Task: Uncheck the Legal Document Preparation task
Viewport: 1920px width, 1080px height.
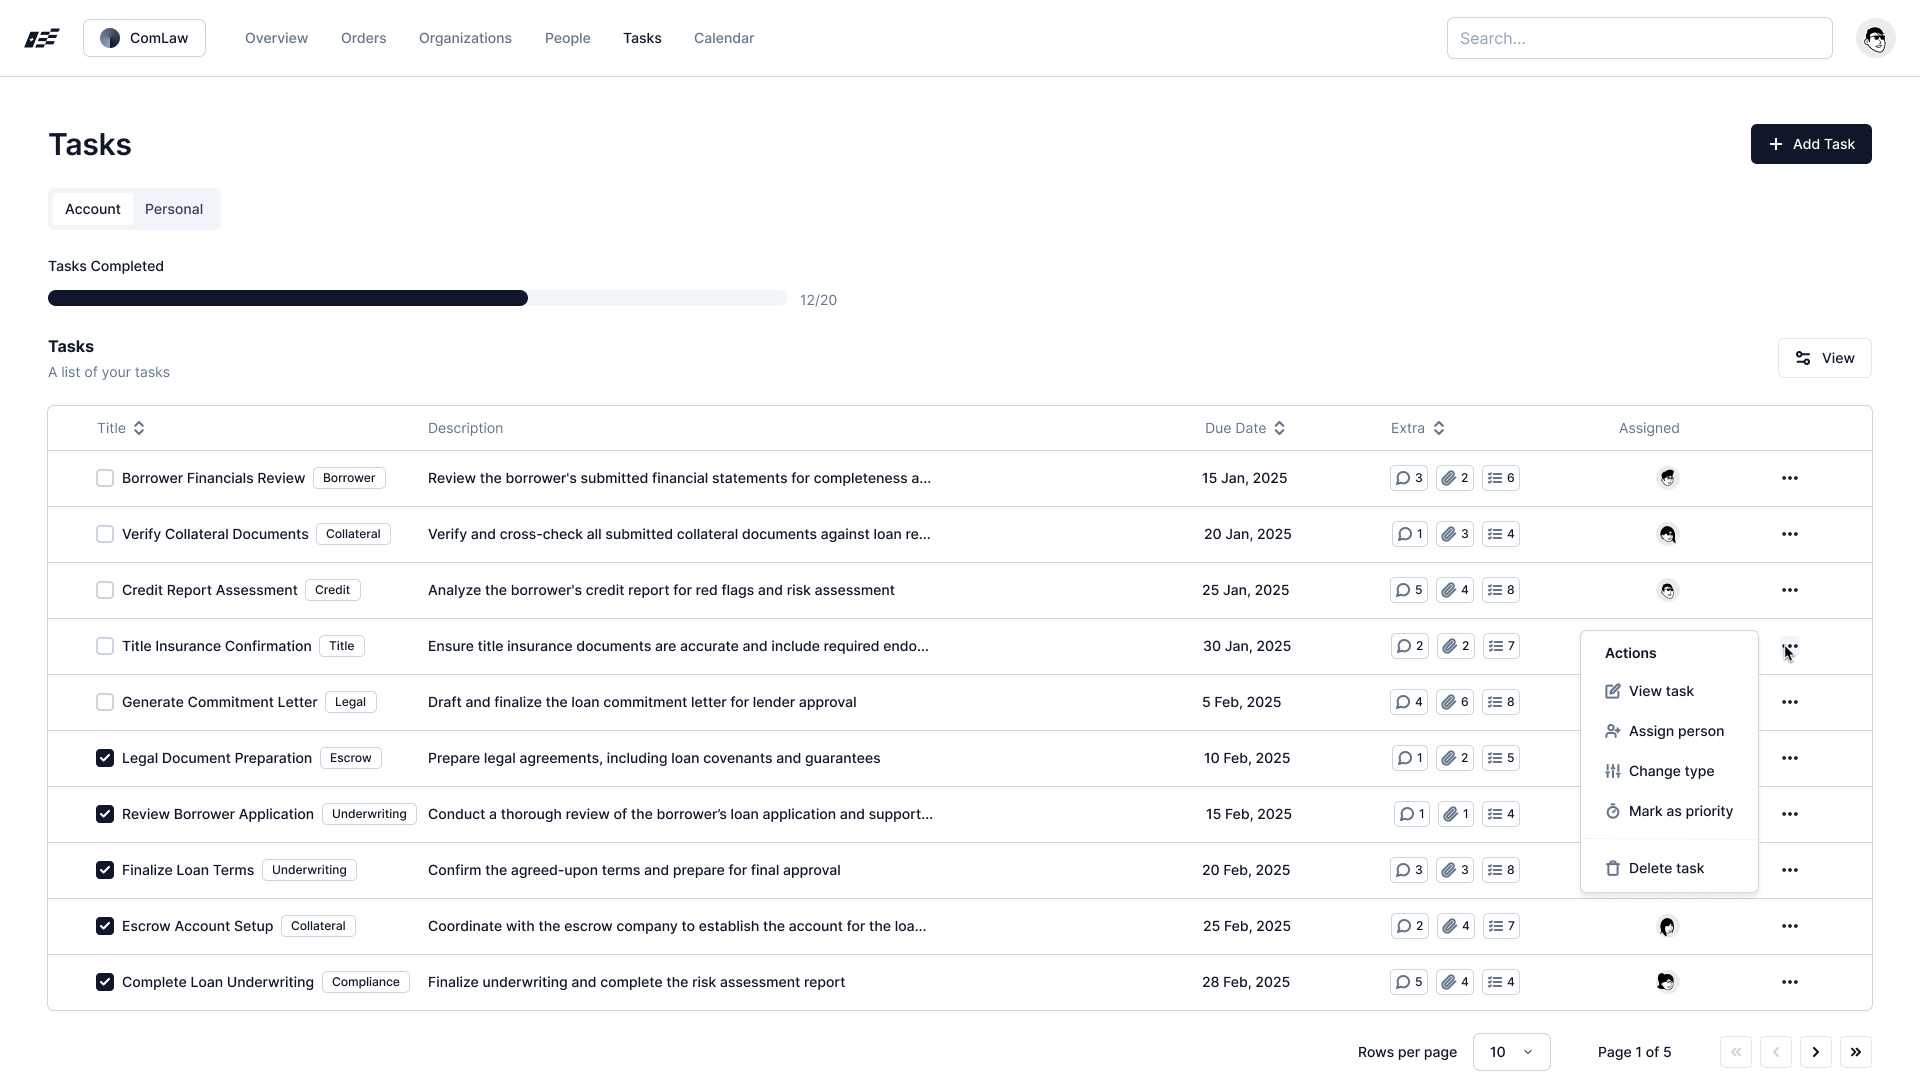Action: point(105,758)
